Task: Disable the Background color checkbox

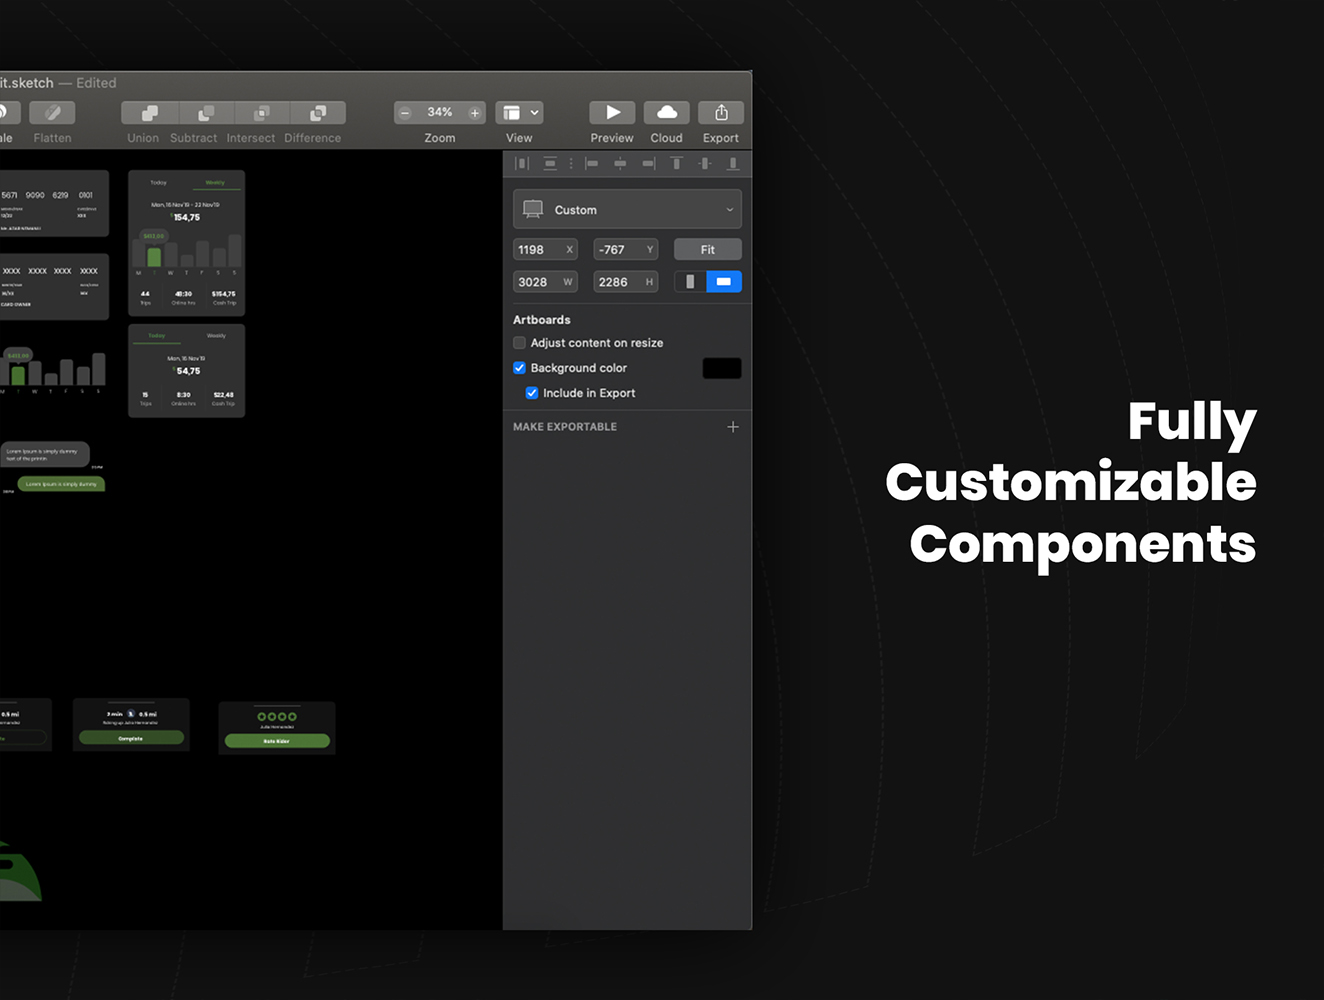Action: pos(519,368)
